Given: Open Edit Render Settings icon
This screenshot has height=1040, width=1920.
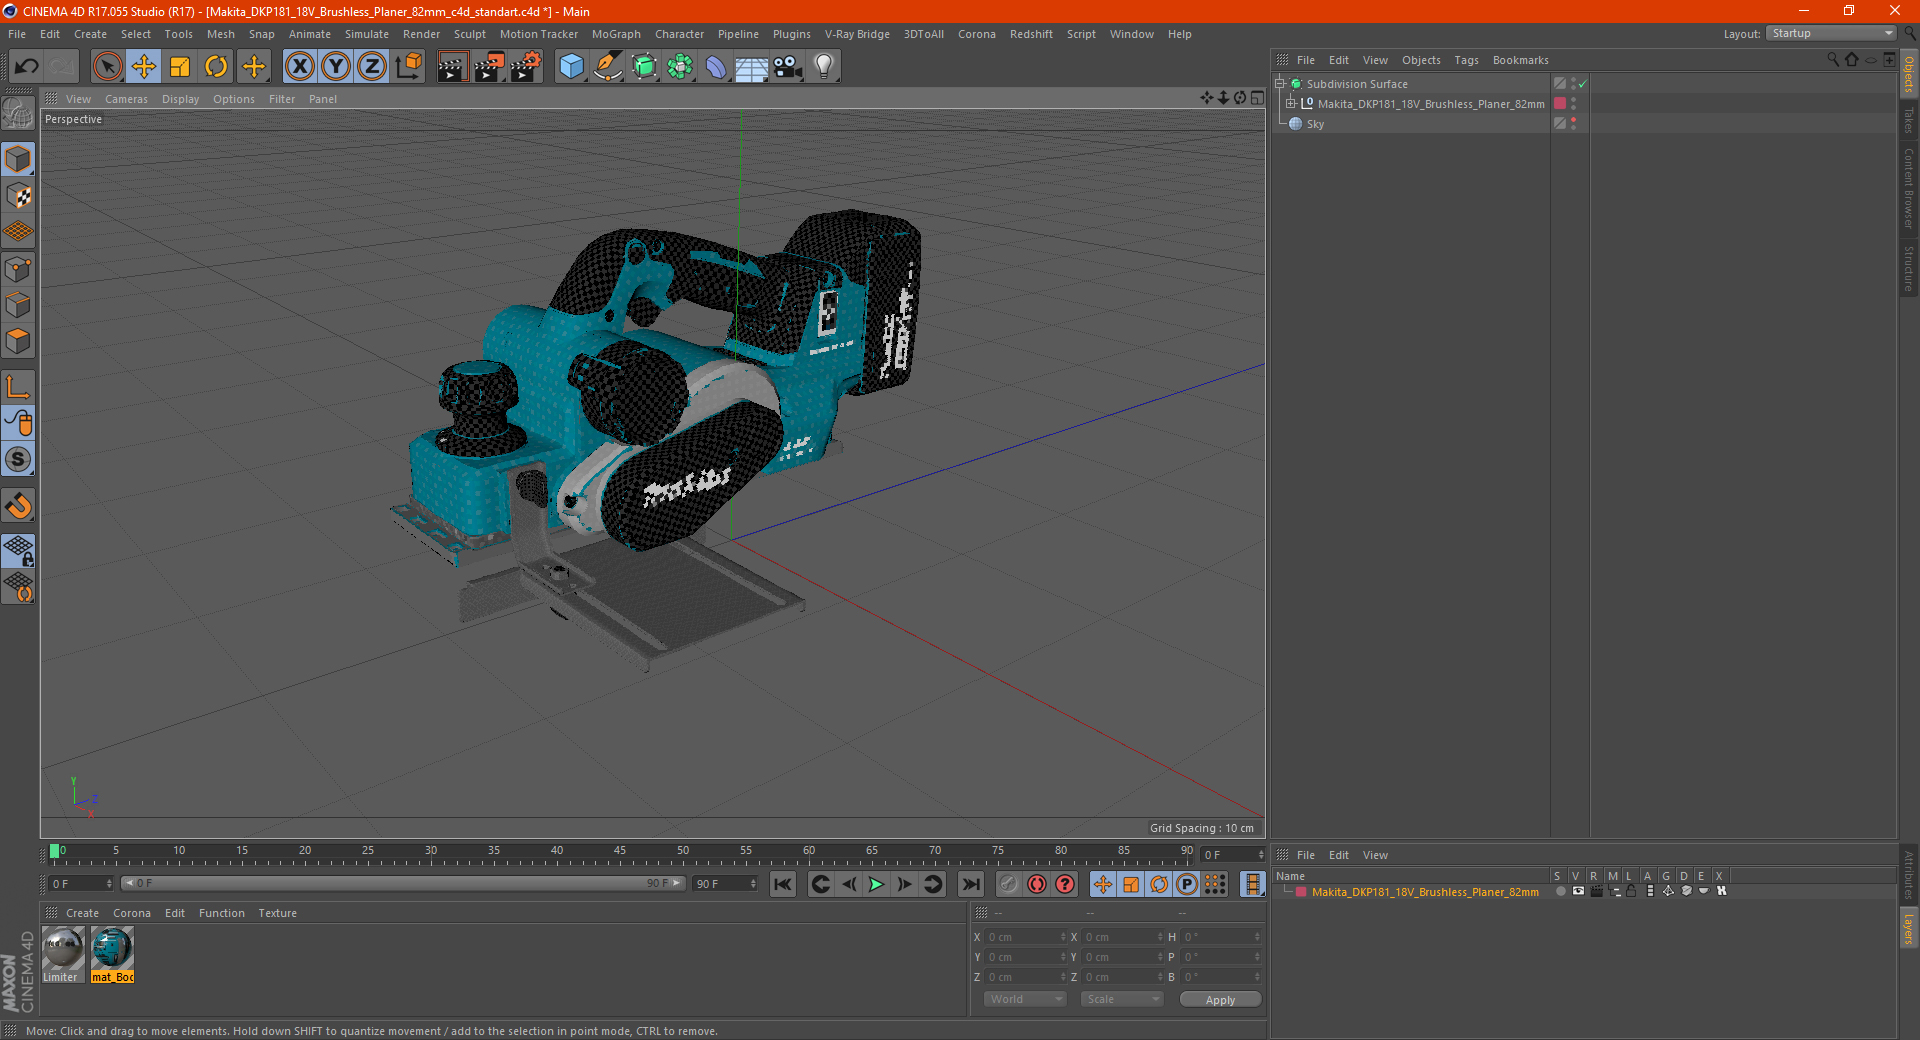Looking at the screenshot, I should click(x=526, y=67).
